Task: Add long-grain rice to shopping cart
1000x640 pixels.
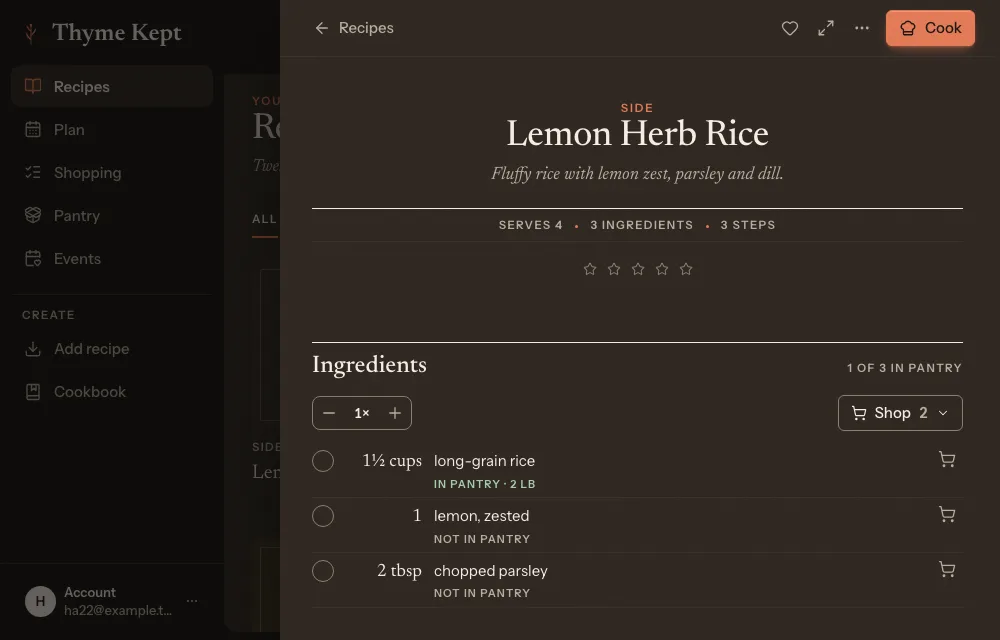Action: [x=947, y=460]
